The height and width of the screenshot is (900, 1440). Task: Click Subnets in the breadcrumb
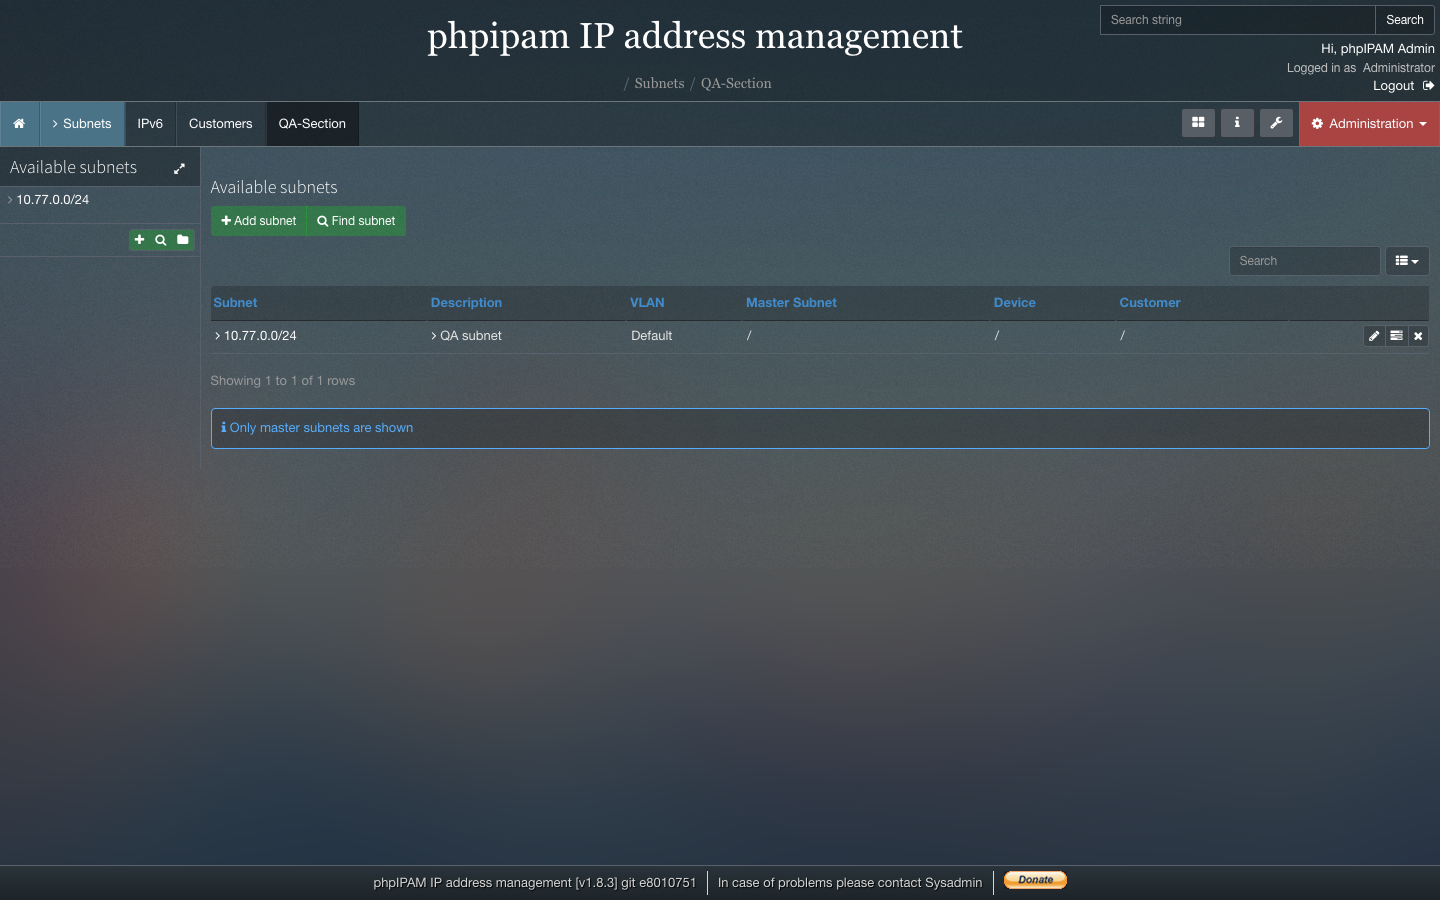pyautogui.click(x=659, y=84)
